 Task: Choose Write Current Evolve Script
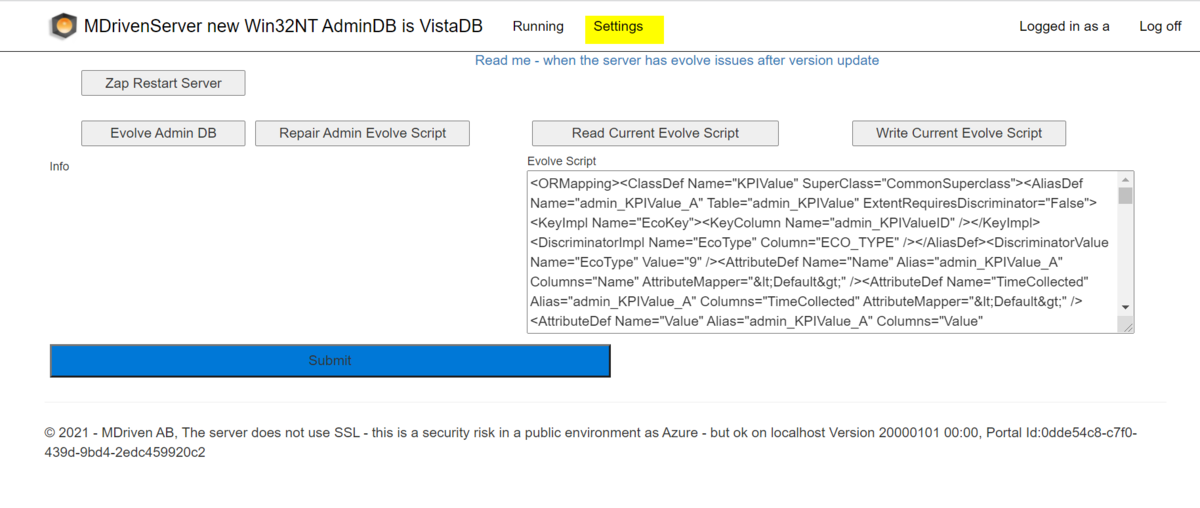(959, 133)
